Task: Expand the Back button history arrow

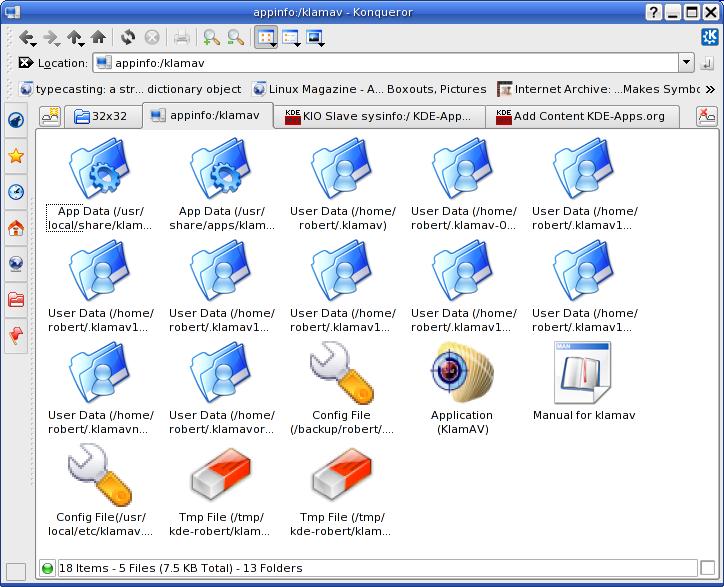Action: tap(34, 44)
